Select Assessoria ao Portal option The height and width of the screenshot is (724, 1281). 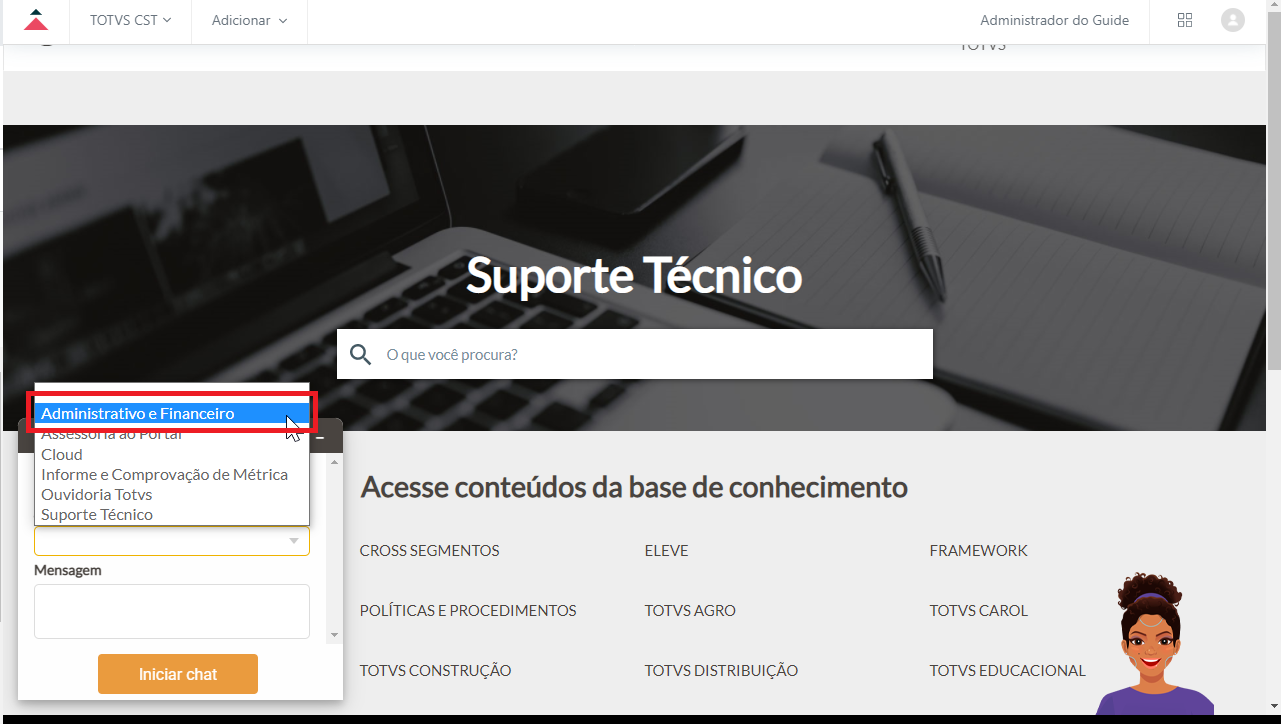pos(172,434)
